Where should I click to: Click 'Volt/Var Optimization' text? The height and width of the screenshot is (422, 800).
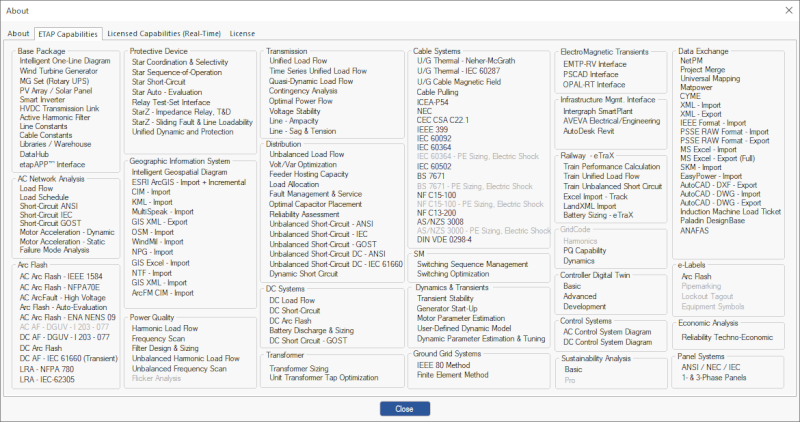pos(303,165)
